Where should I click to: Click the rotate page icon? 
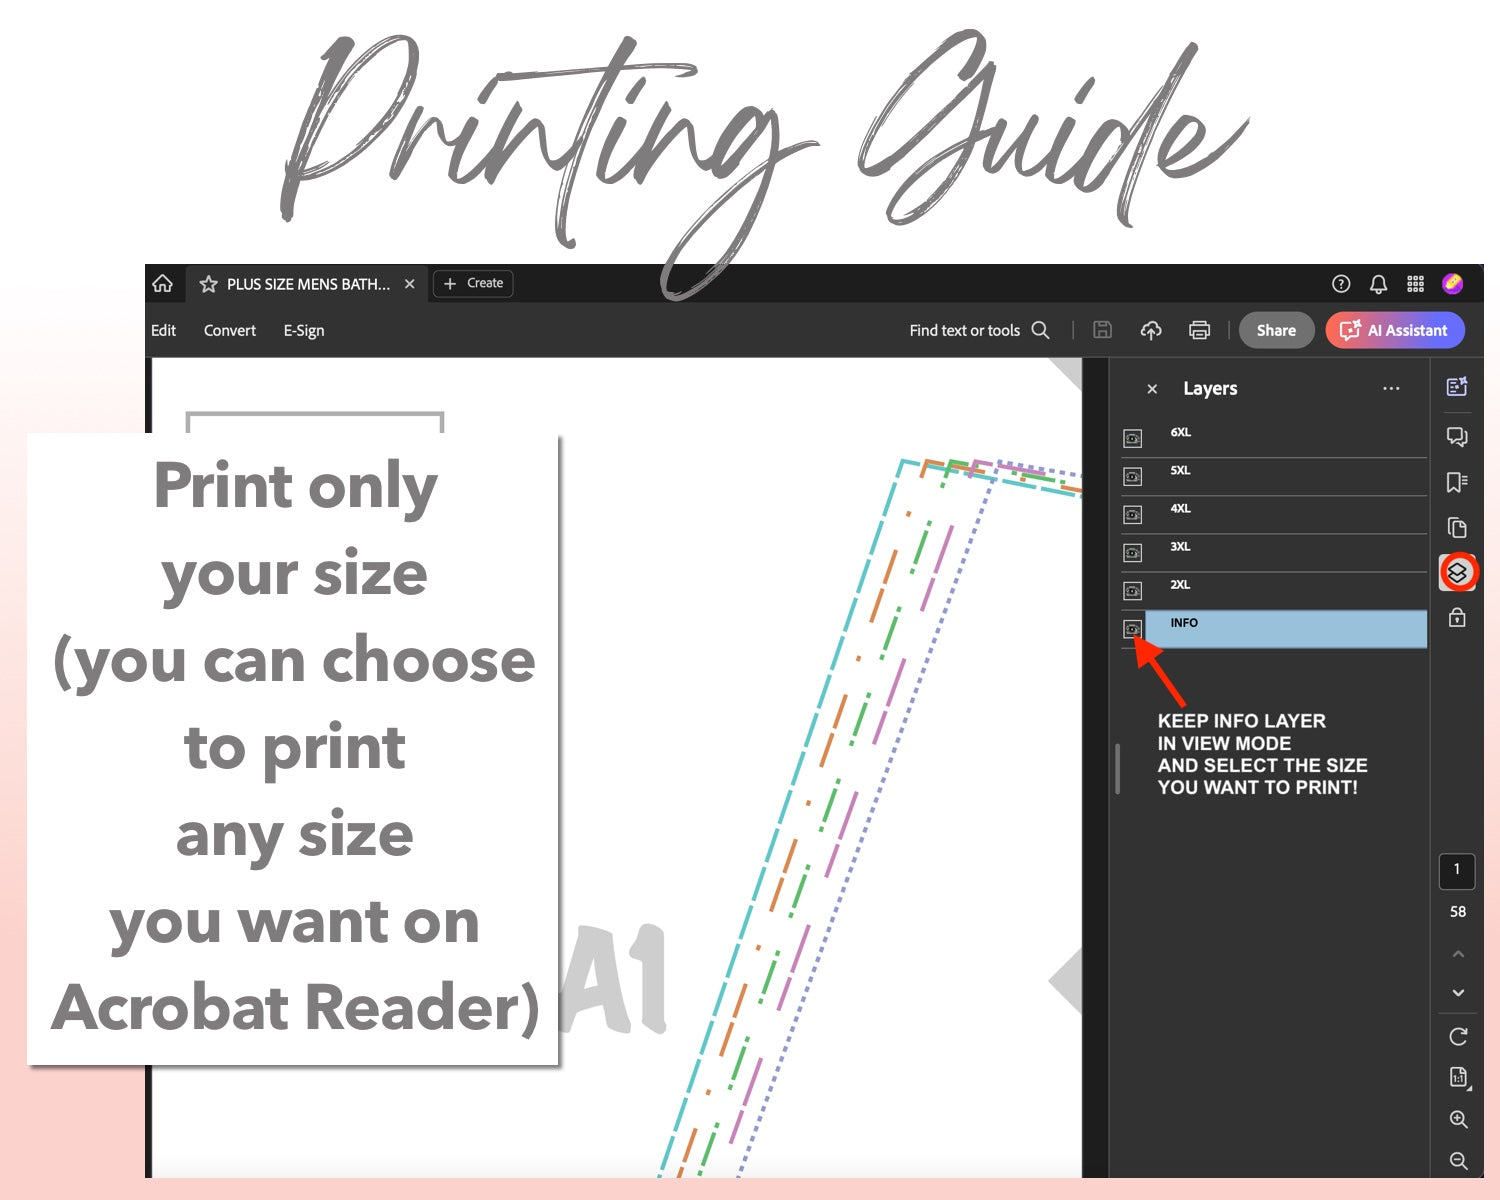point(1458,1036)
